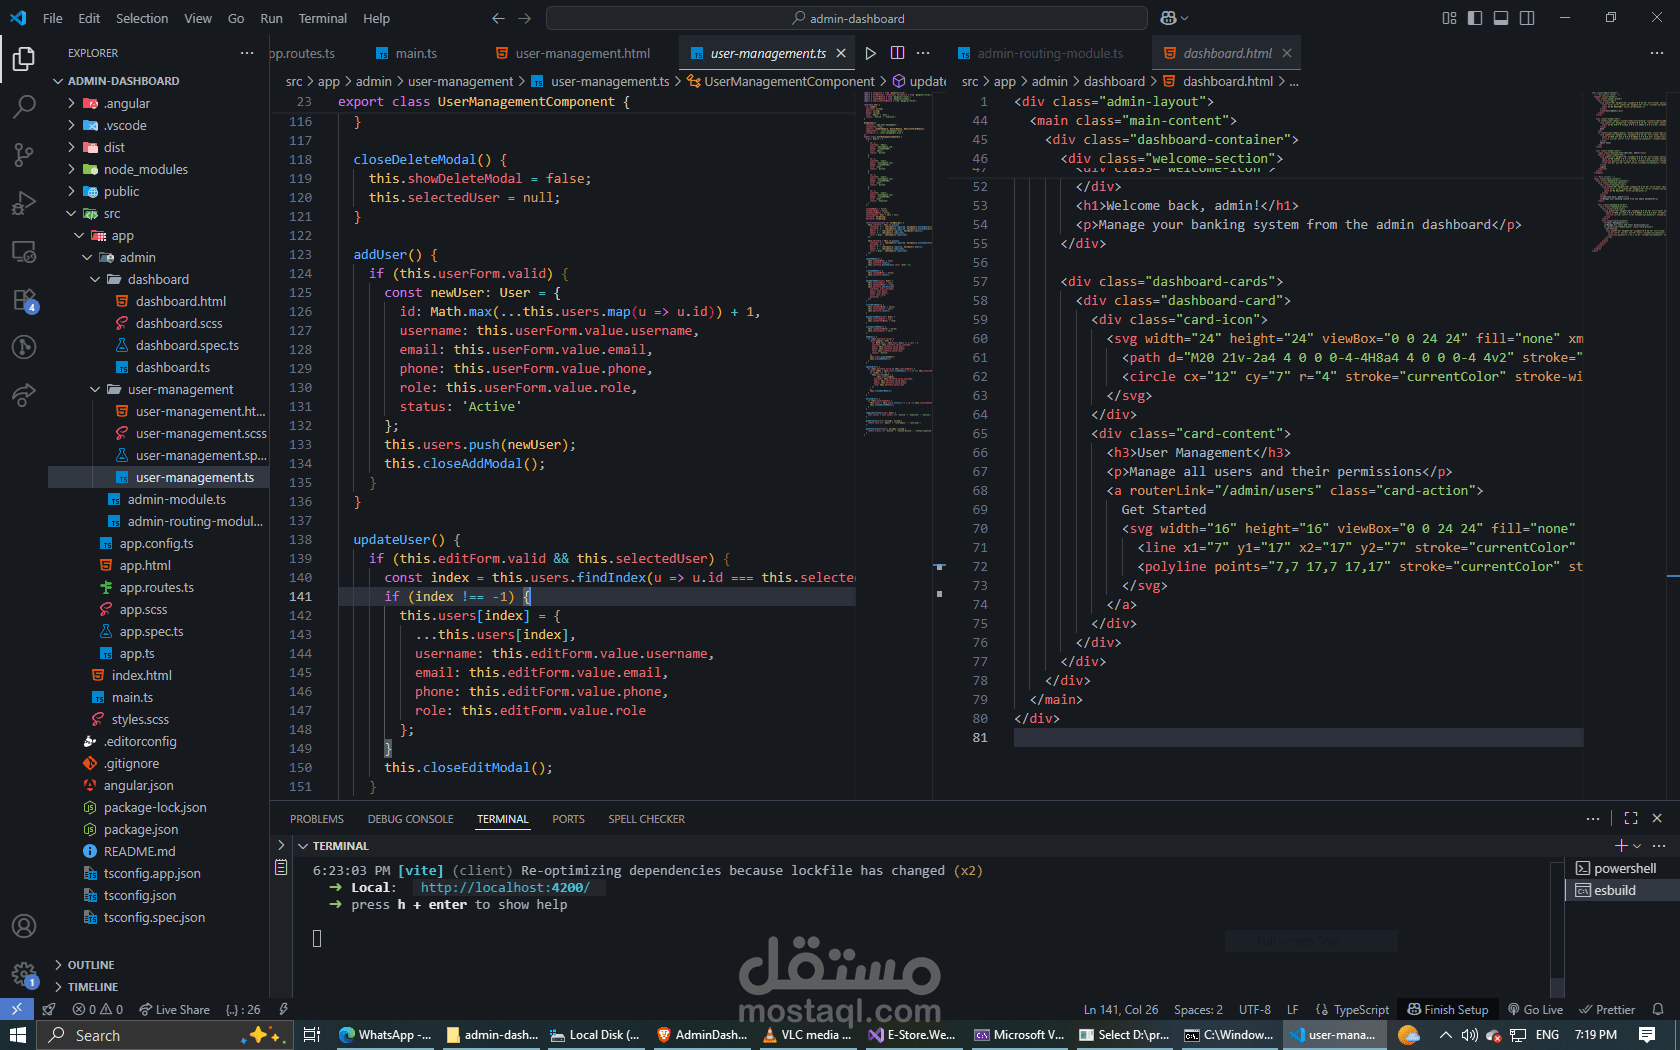Open the Terminal menu
The height and width of the screenshot is (1050, 1680).
pyautogui.click(x=322, y=18)
